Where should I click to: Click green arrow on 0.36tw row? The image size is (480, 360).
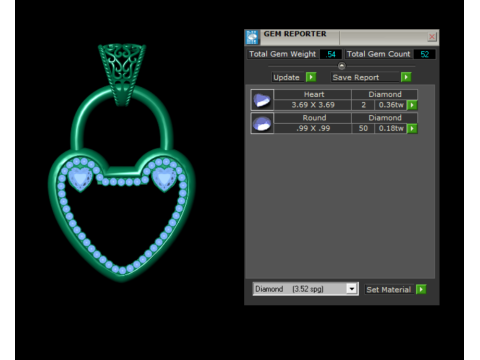point(412,105)
